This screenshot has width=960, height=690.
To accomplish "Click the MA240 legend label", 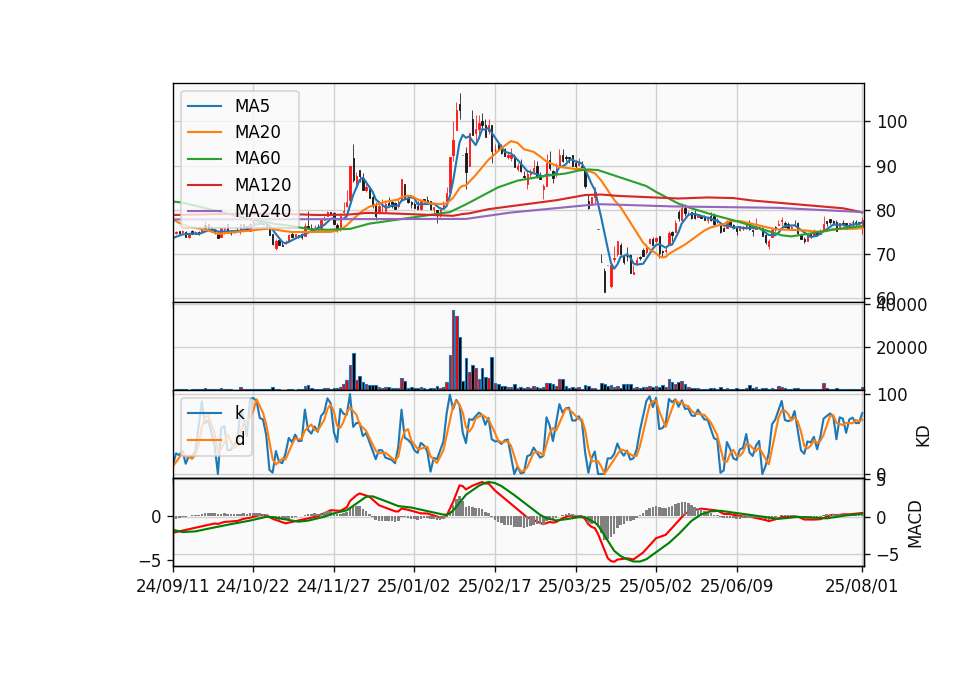I will pos(263,211).
